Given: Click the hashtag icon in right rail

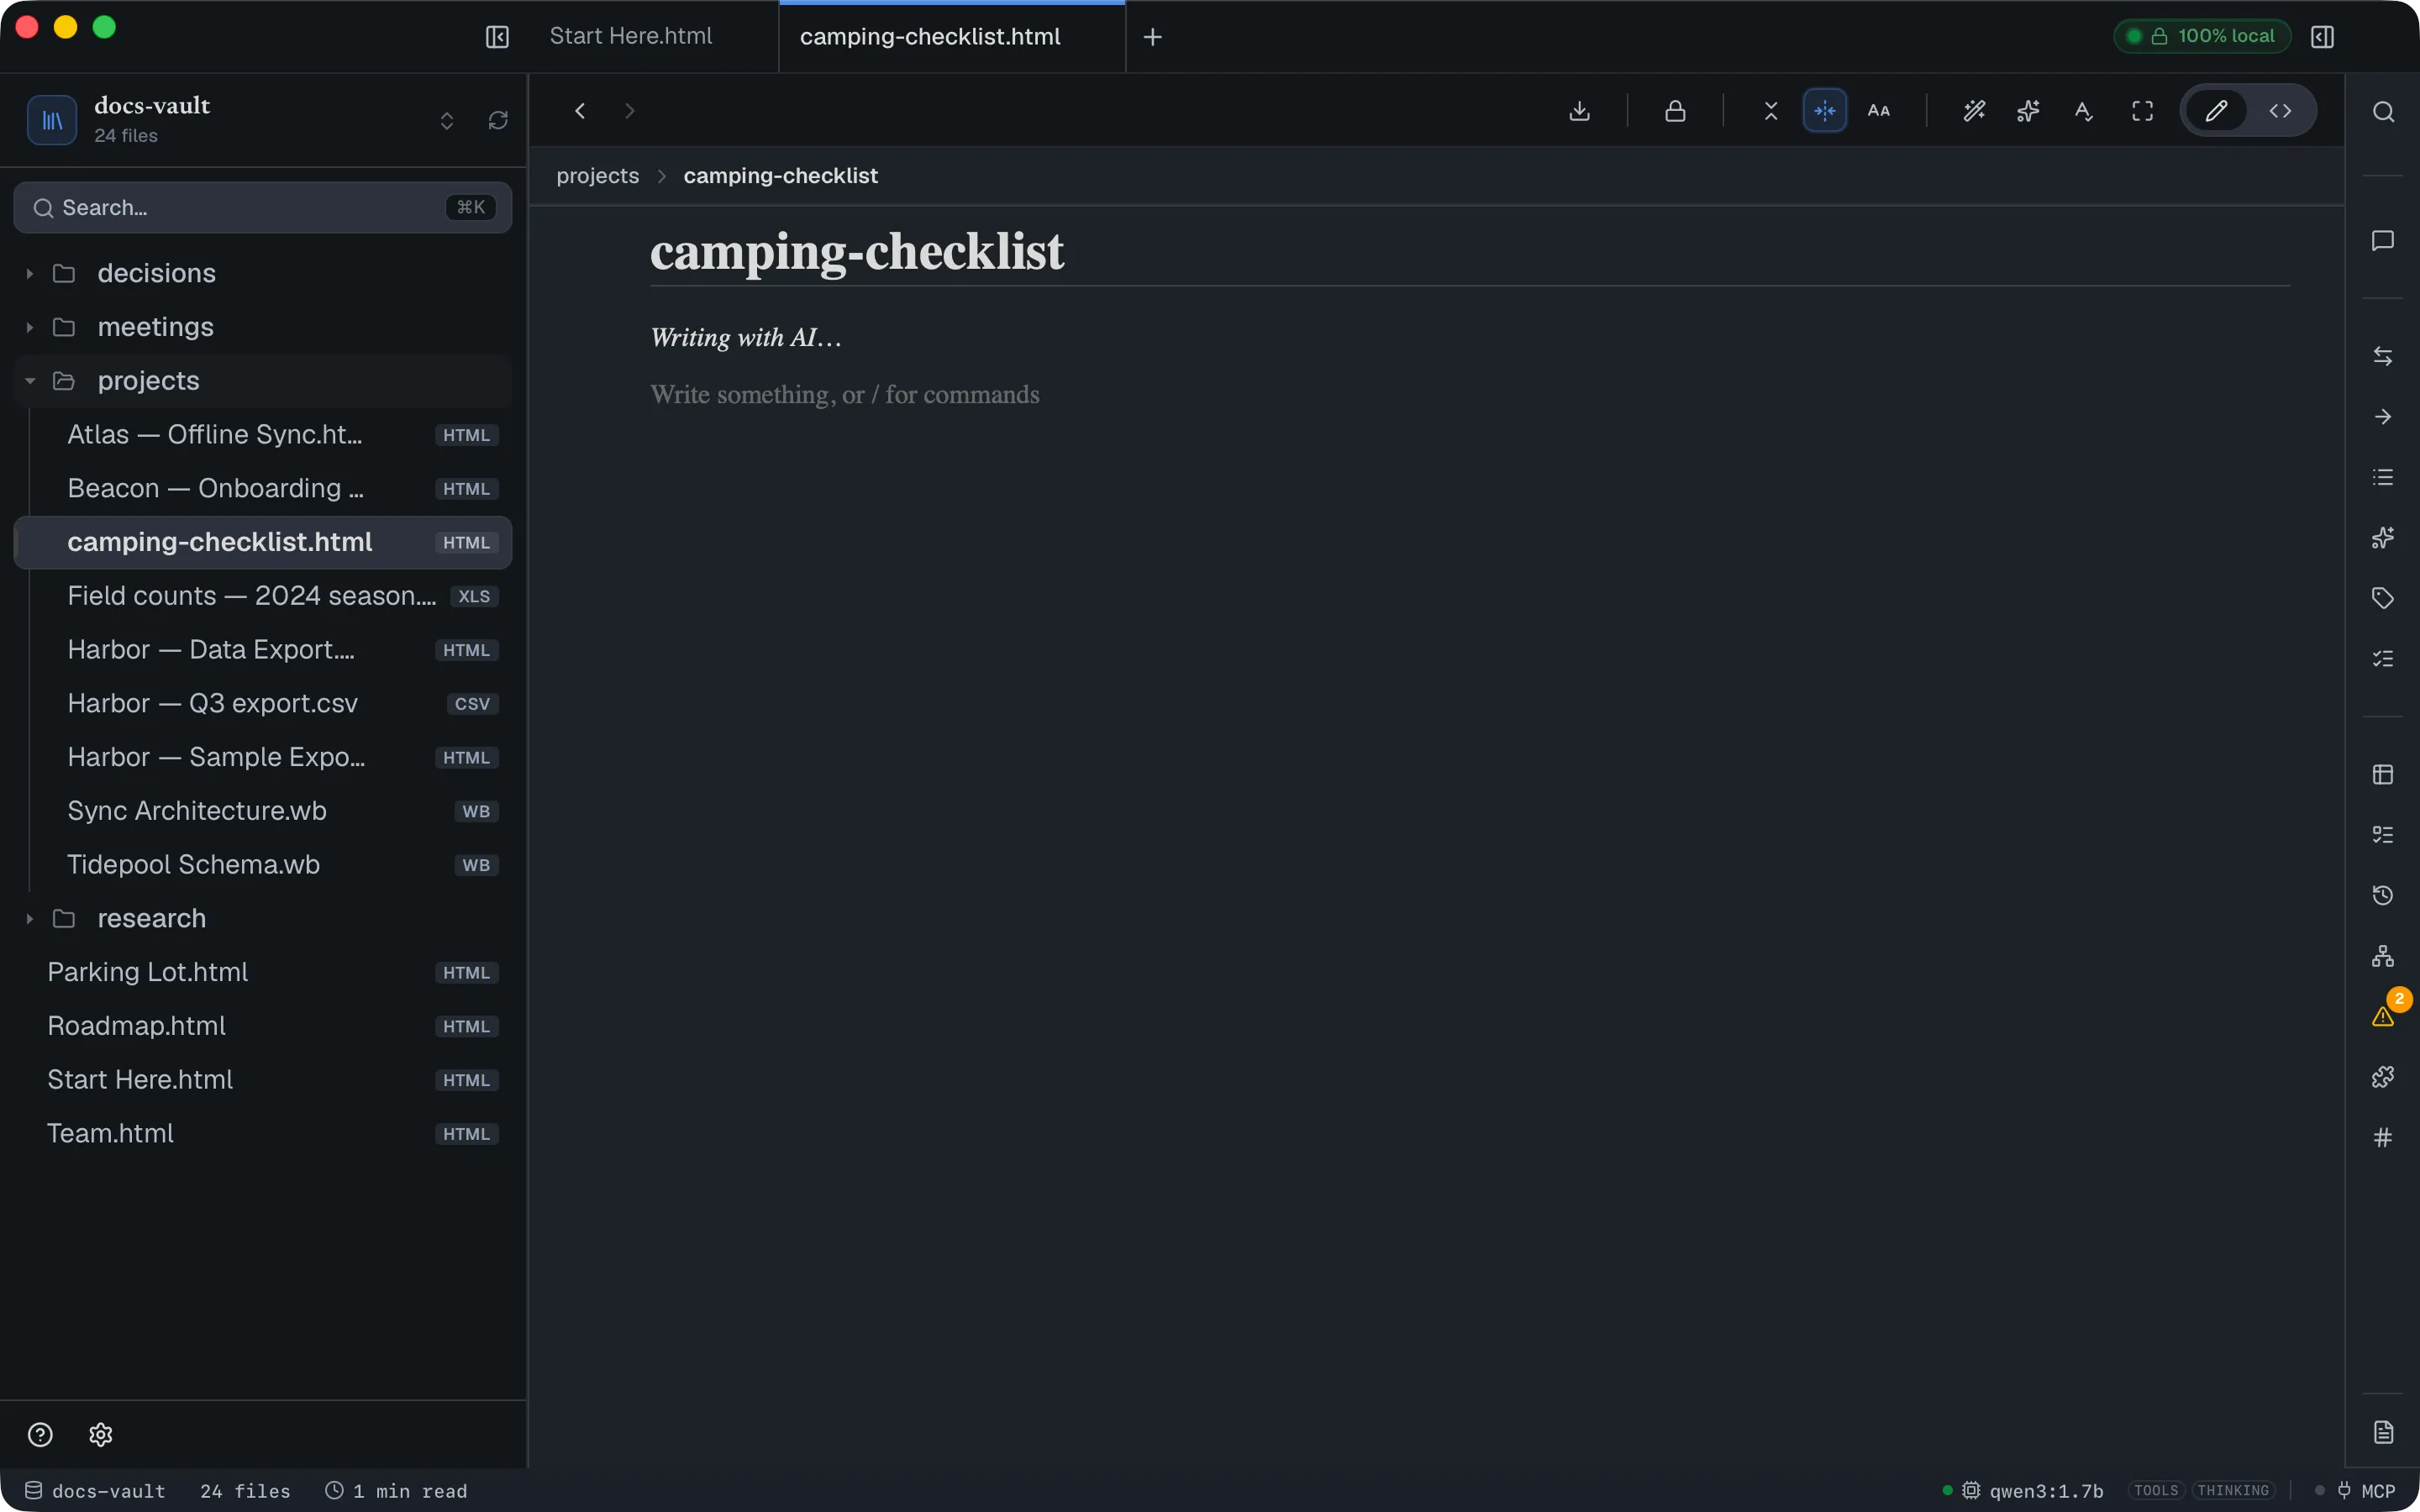Looking at the screenshot, I should click(2383, 1138).
